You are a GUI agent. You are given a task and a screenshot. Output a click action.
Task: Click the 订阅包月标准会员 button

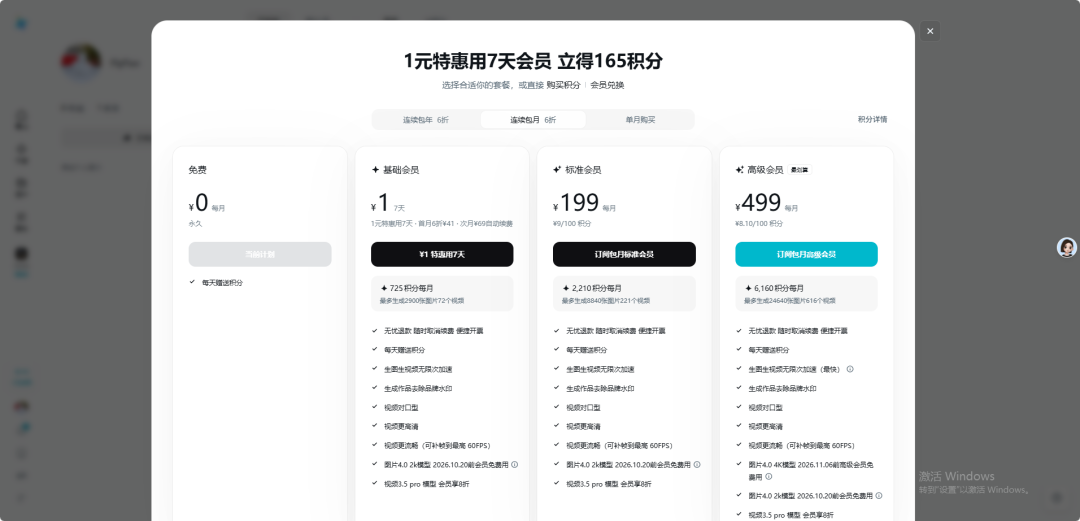pos(624,254)
